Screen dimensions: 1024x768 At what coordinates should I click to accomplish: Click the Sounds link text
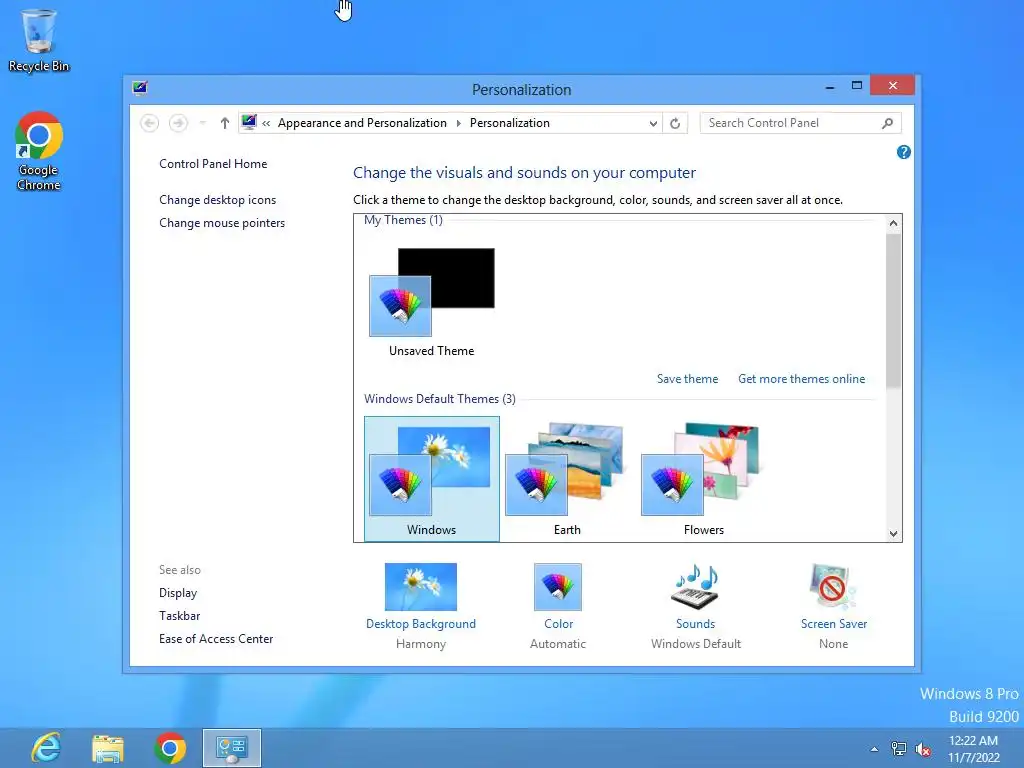pos(696,624)
